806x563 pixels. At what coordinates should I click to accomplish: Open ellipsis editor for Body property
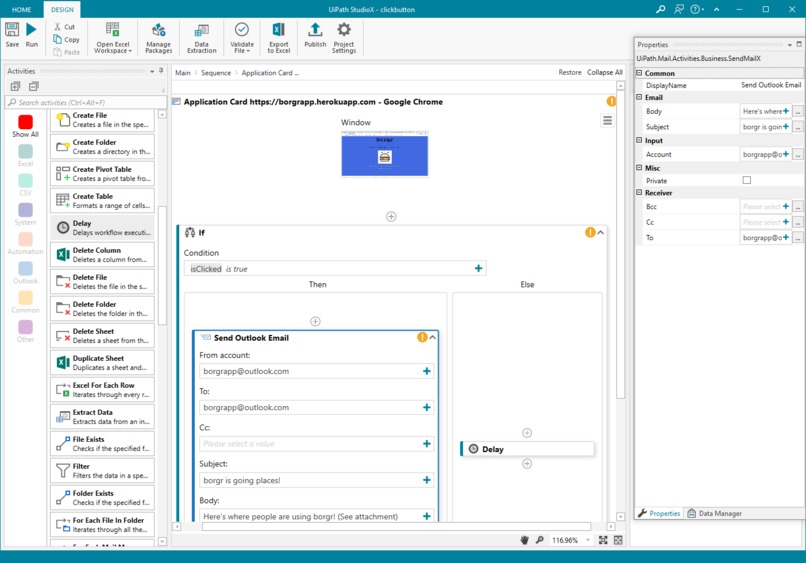798,111
